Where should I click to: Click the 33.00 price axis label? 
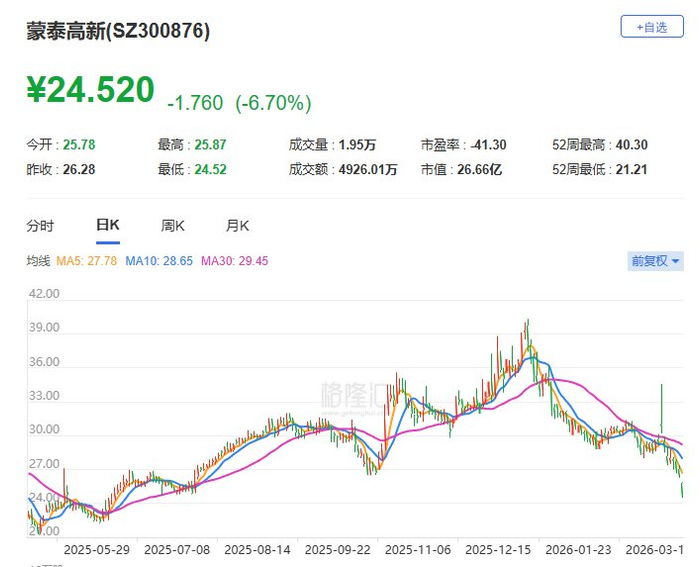44,396
